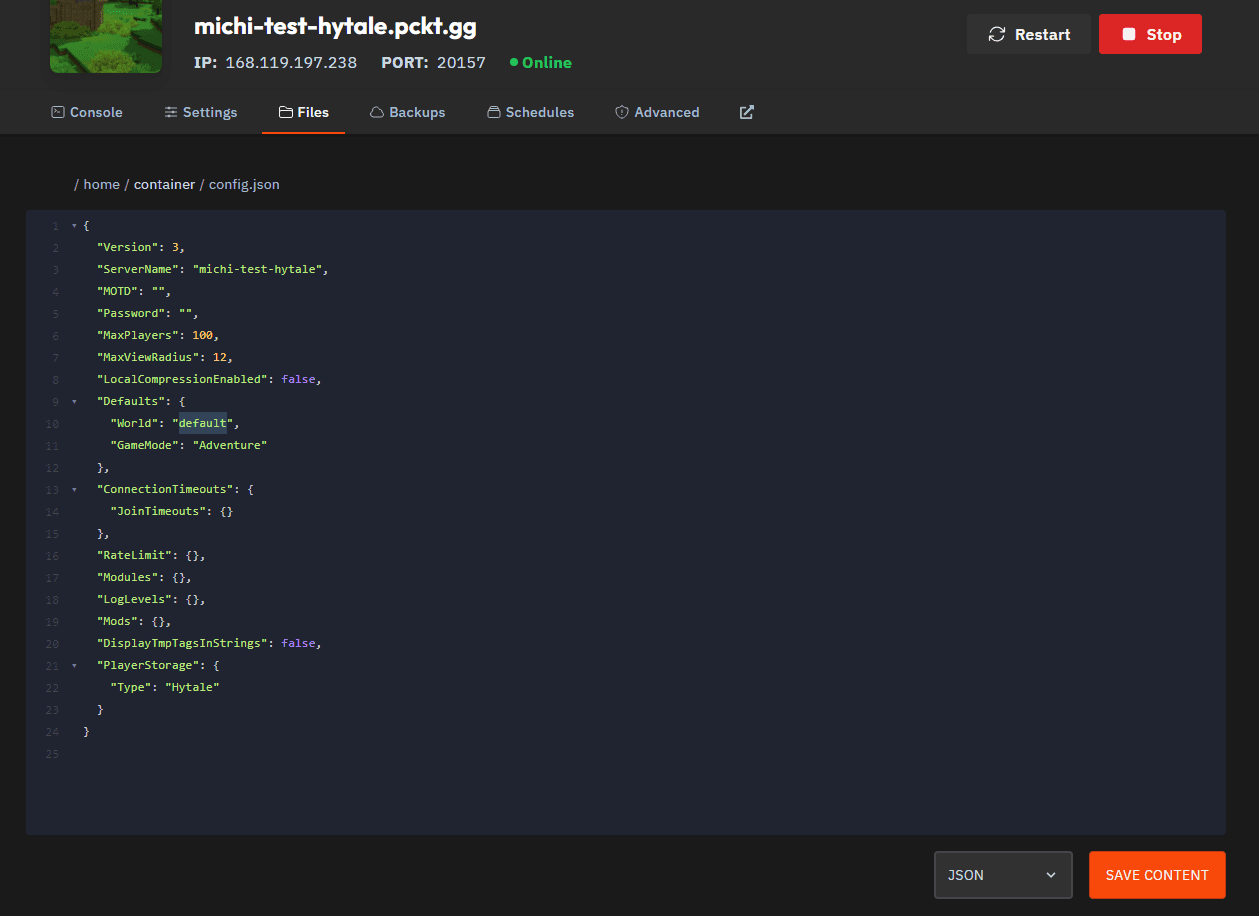Switch to the Console tab
The width and height of the screenshot is (1259, 916).
click(87, 112)
